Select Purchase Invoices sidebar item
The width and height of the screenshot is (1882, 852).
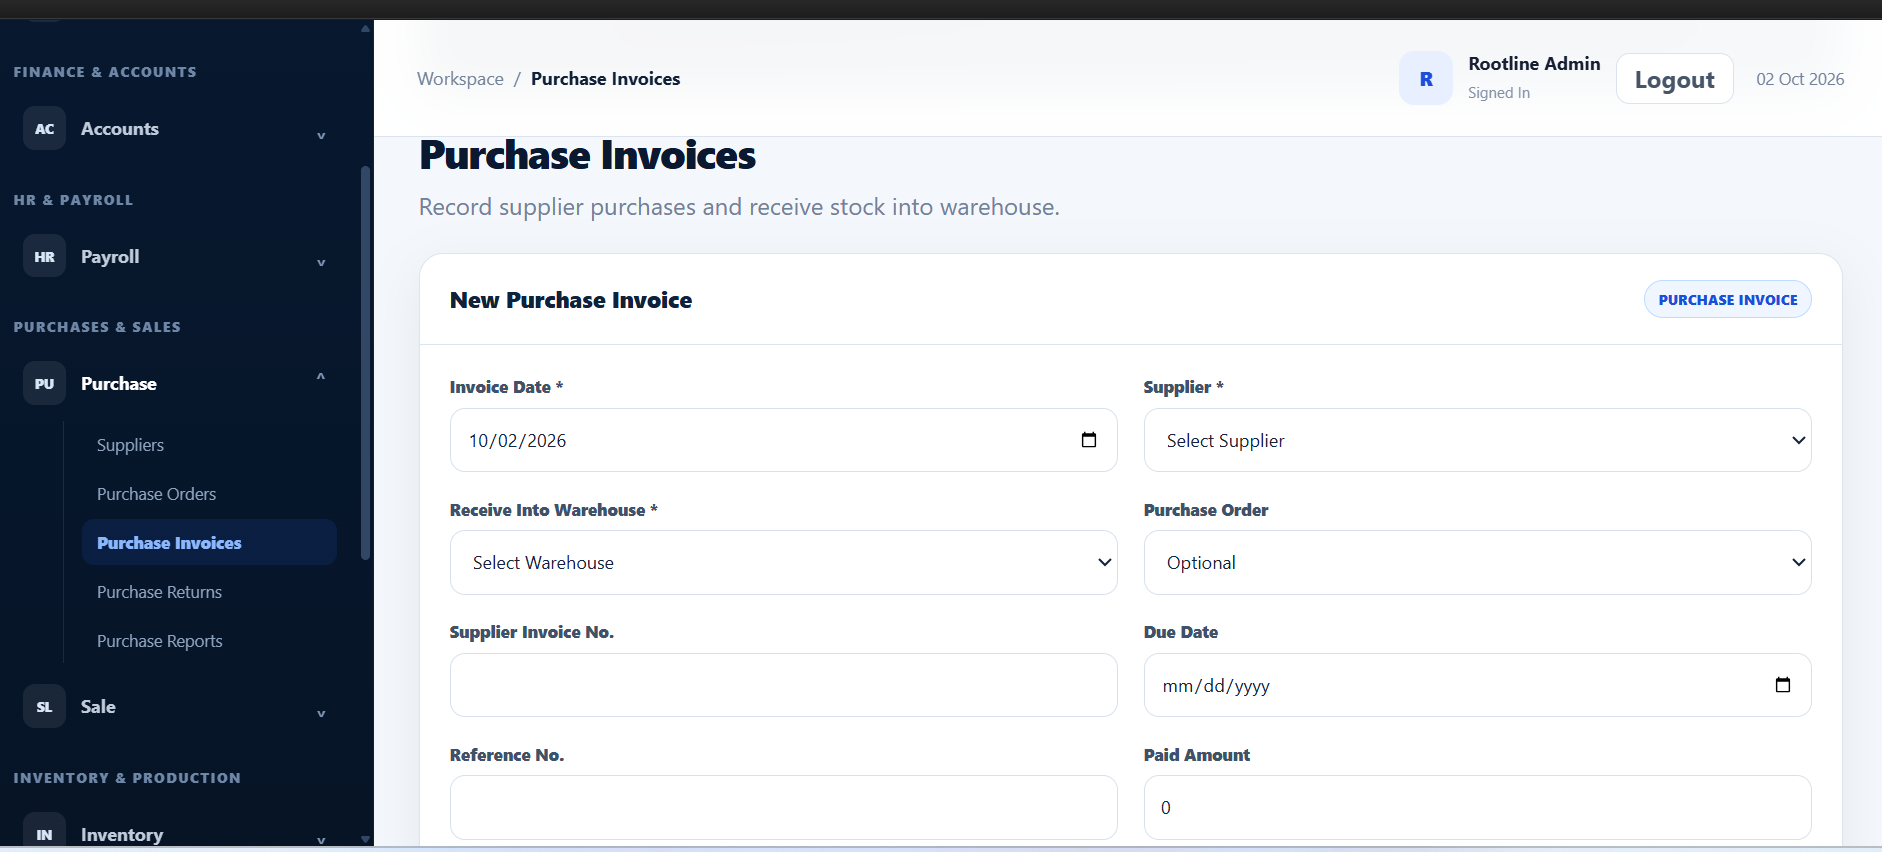point(210,542)
